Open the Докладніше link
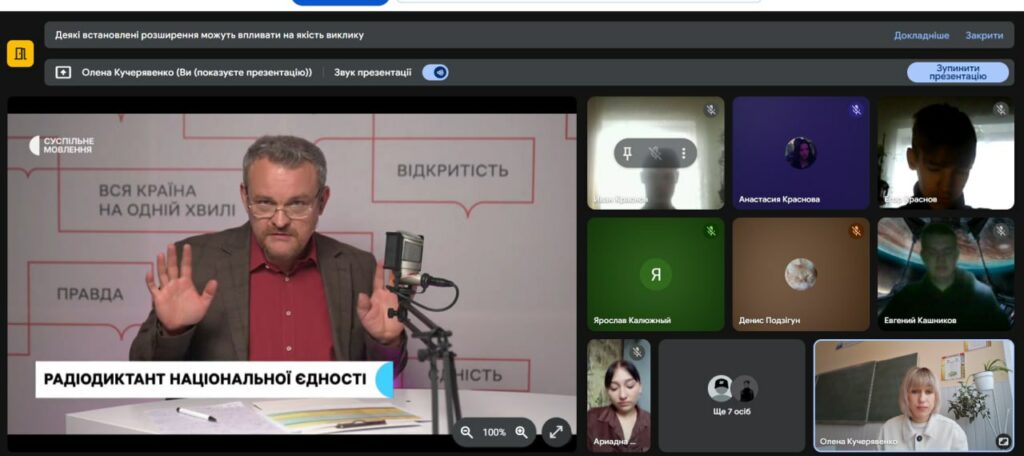The width and height of the screenshot is (1024, 456). 921,35
